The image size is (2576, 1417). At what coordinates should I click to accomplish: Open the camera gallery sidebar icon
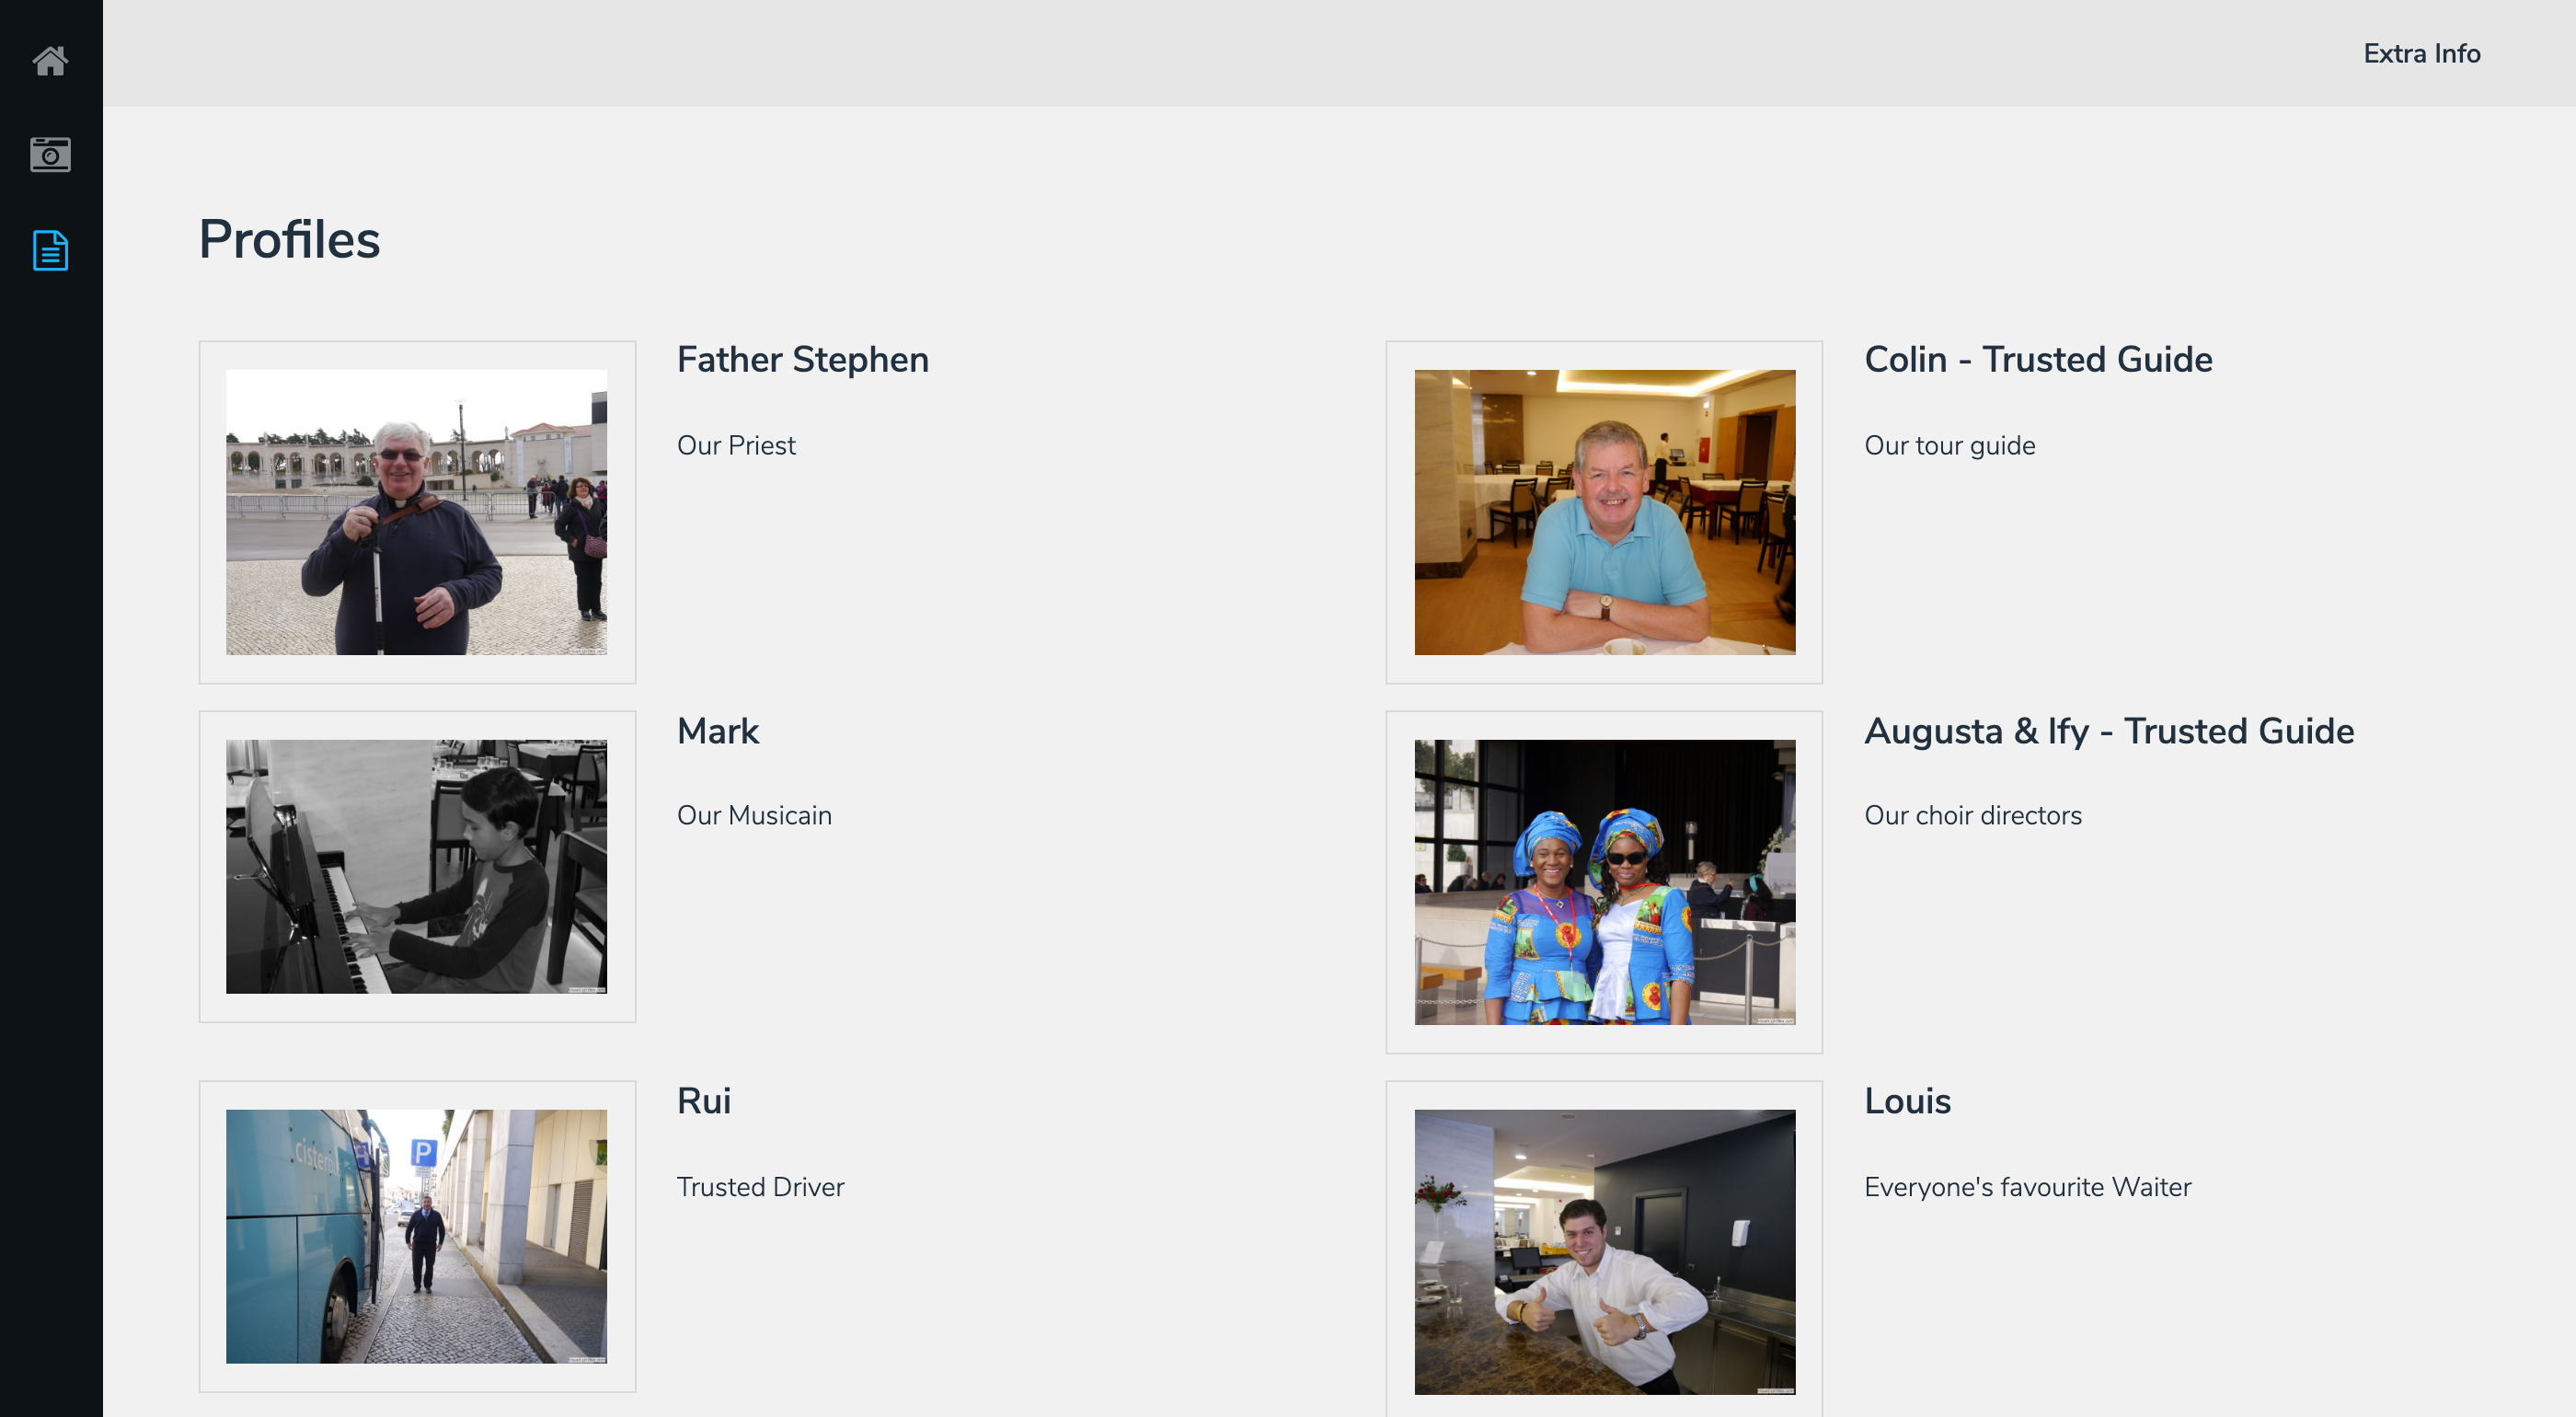50,155
